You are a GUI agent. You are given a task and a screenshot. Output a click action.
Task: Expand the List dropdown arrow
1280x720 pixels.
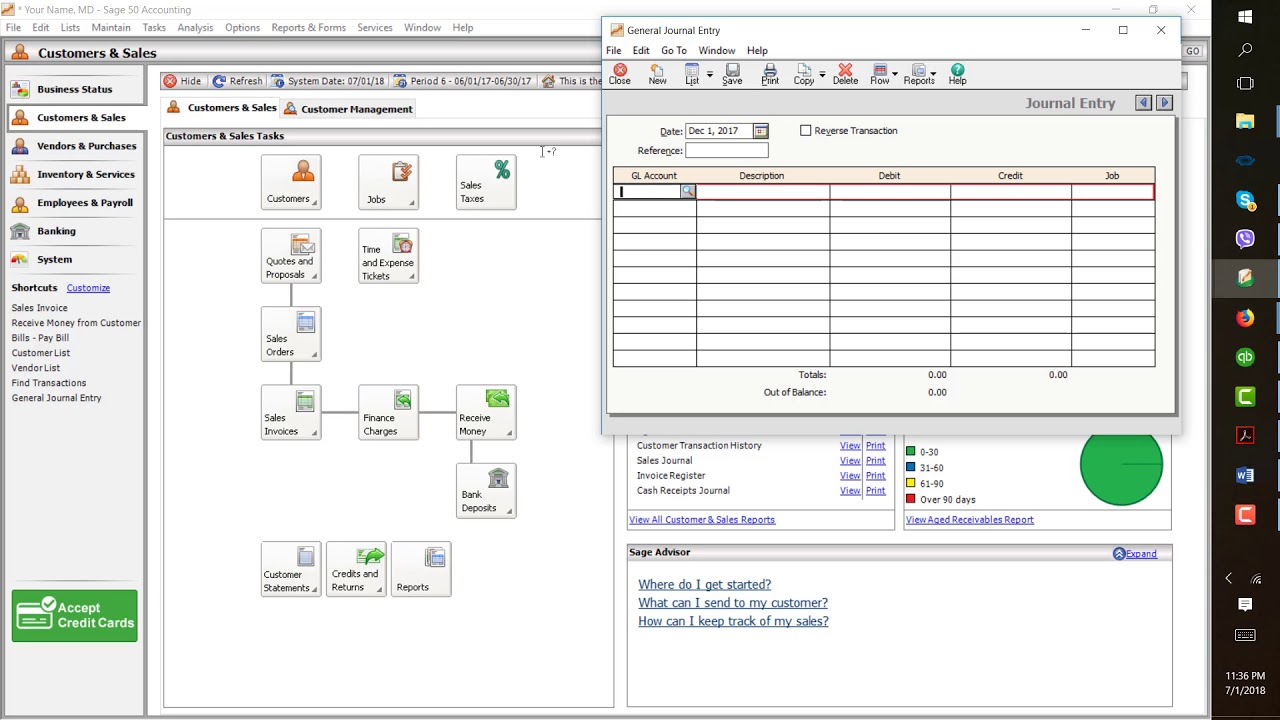(710, 74)
